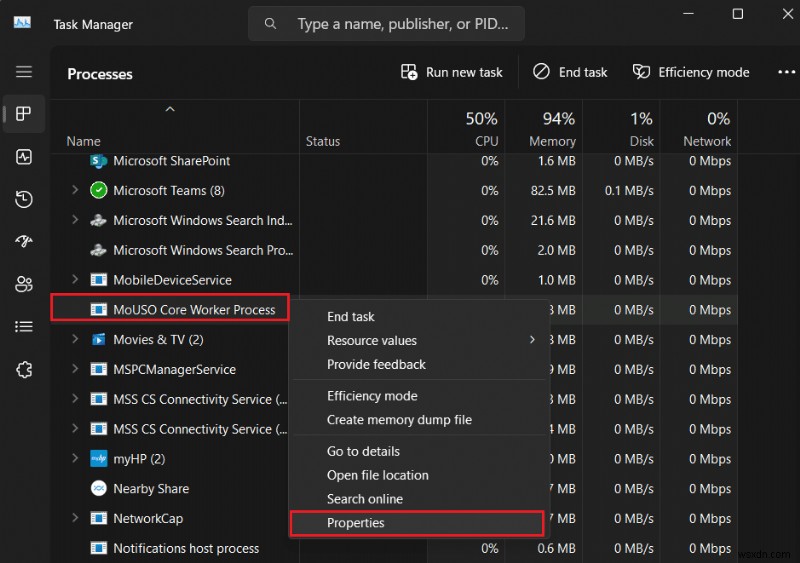Image resolution: width=800 pixels, height=563 pixels.
Task: Expand the Microsoft Teams (8) group
Action: coord(75,190)
